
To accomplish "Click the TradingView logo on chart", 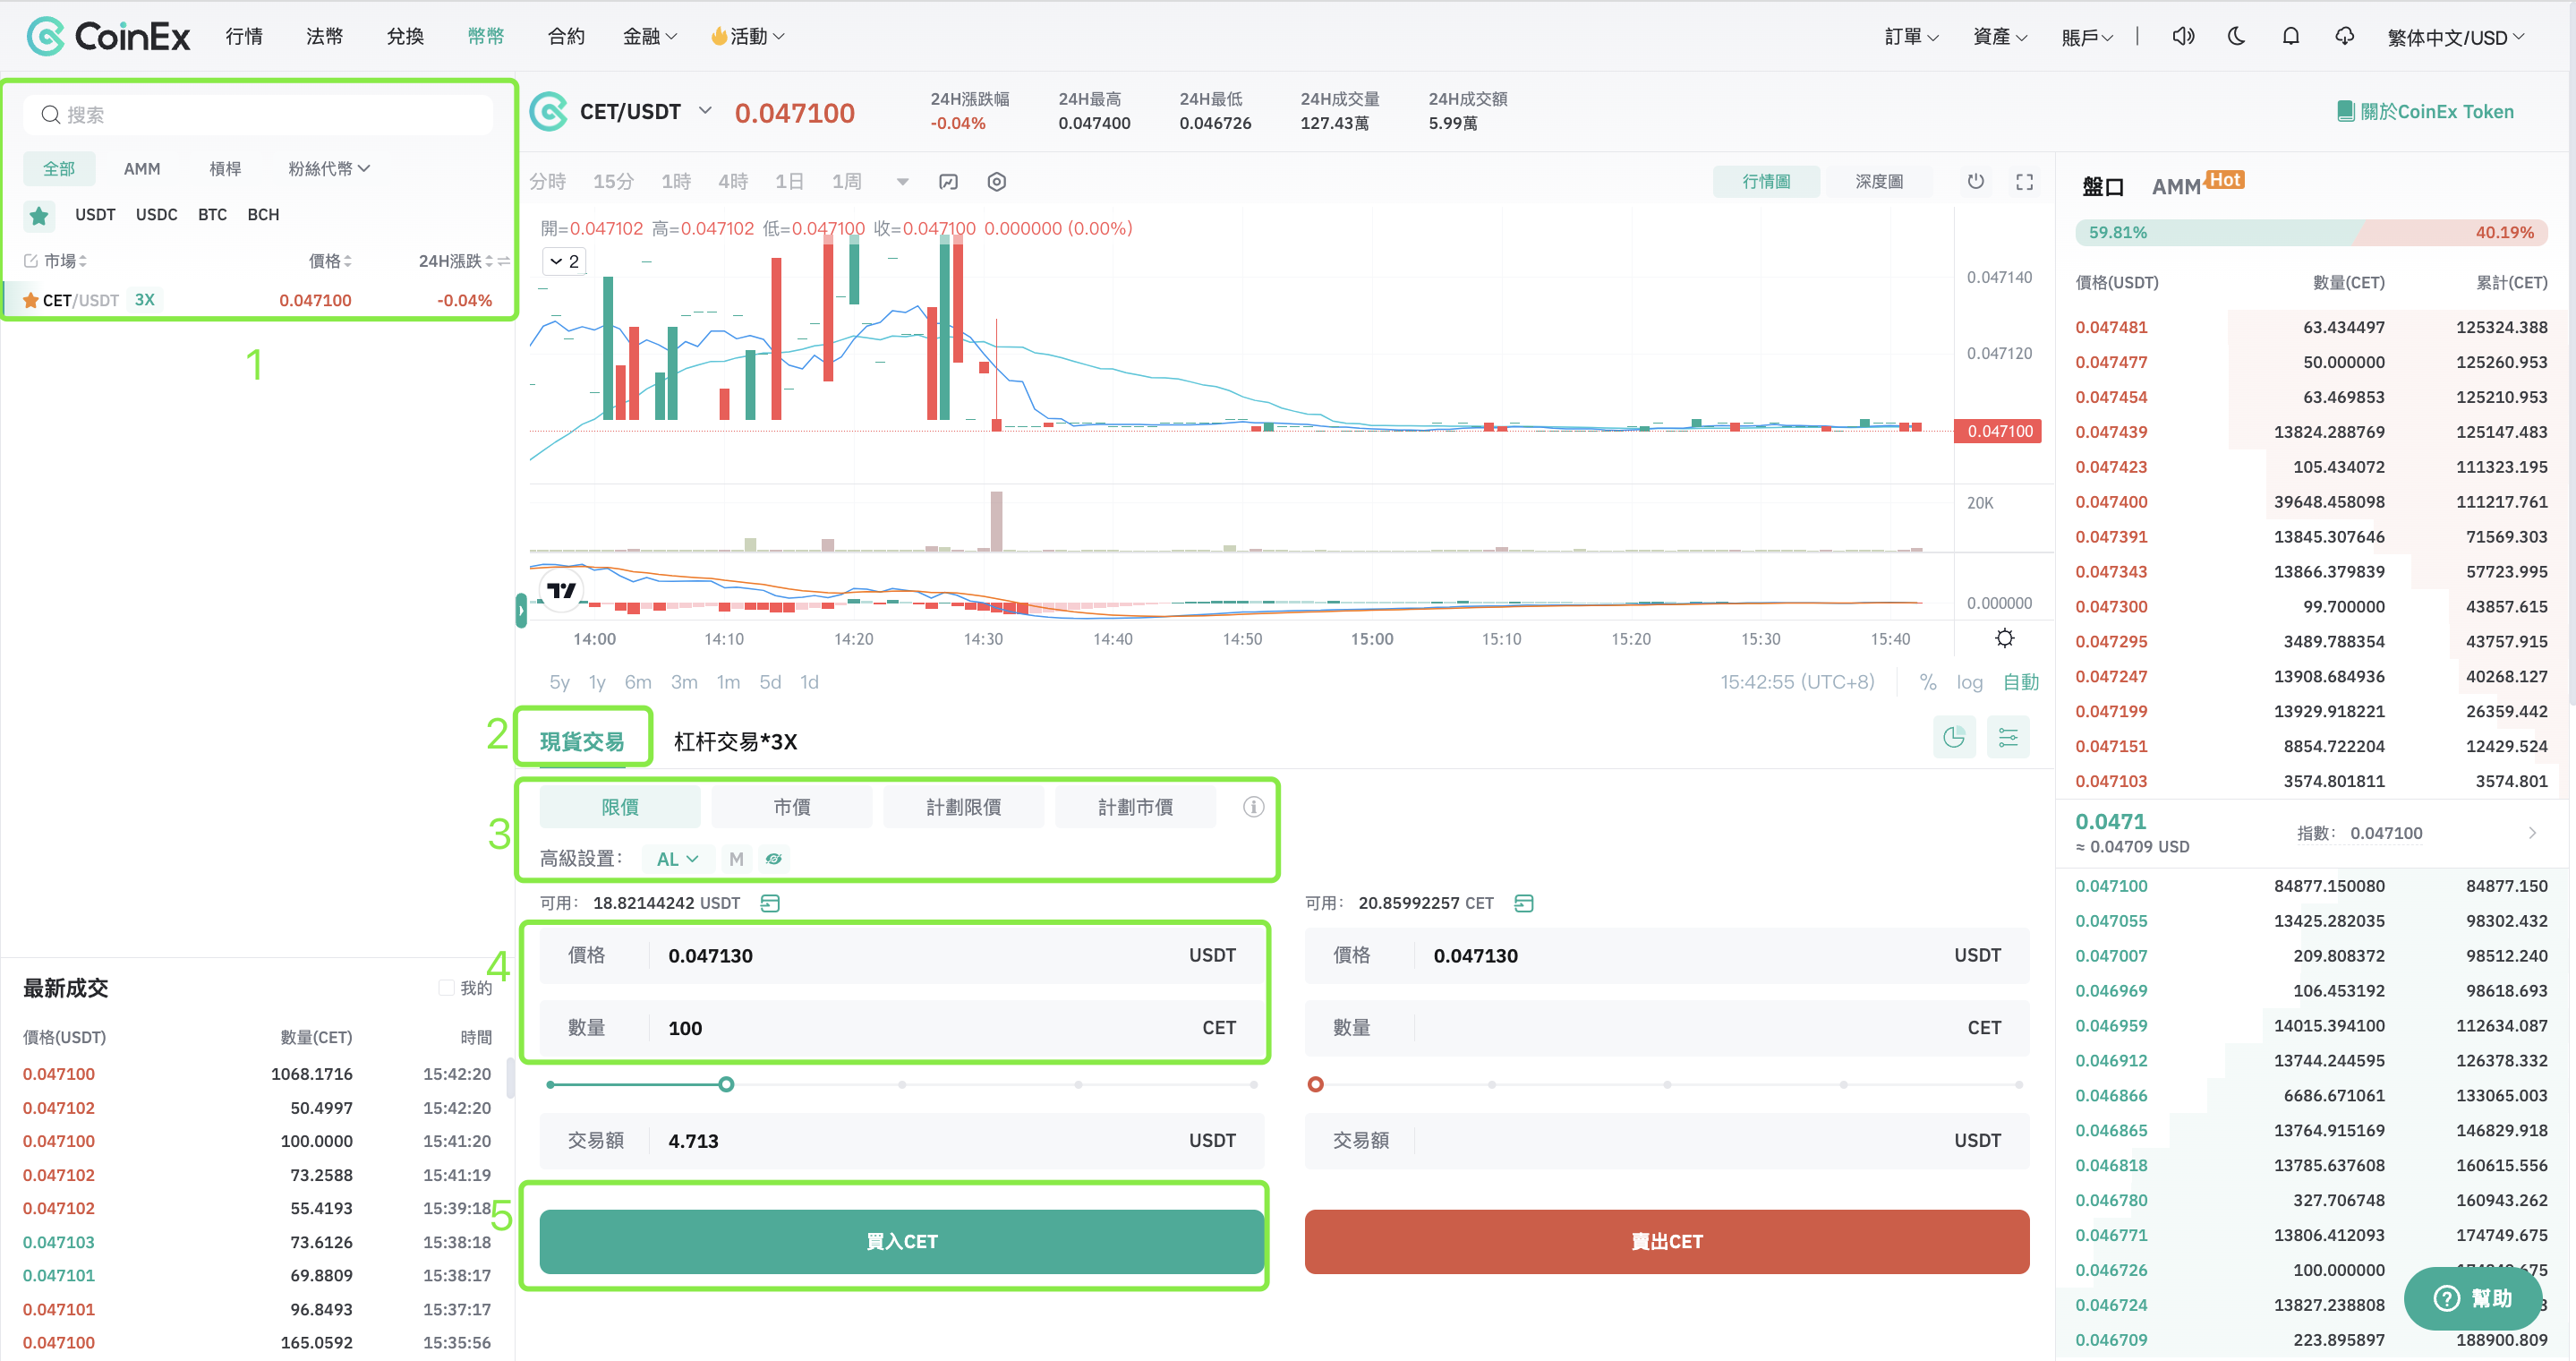I will click(562, 590).
